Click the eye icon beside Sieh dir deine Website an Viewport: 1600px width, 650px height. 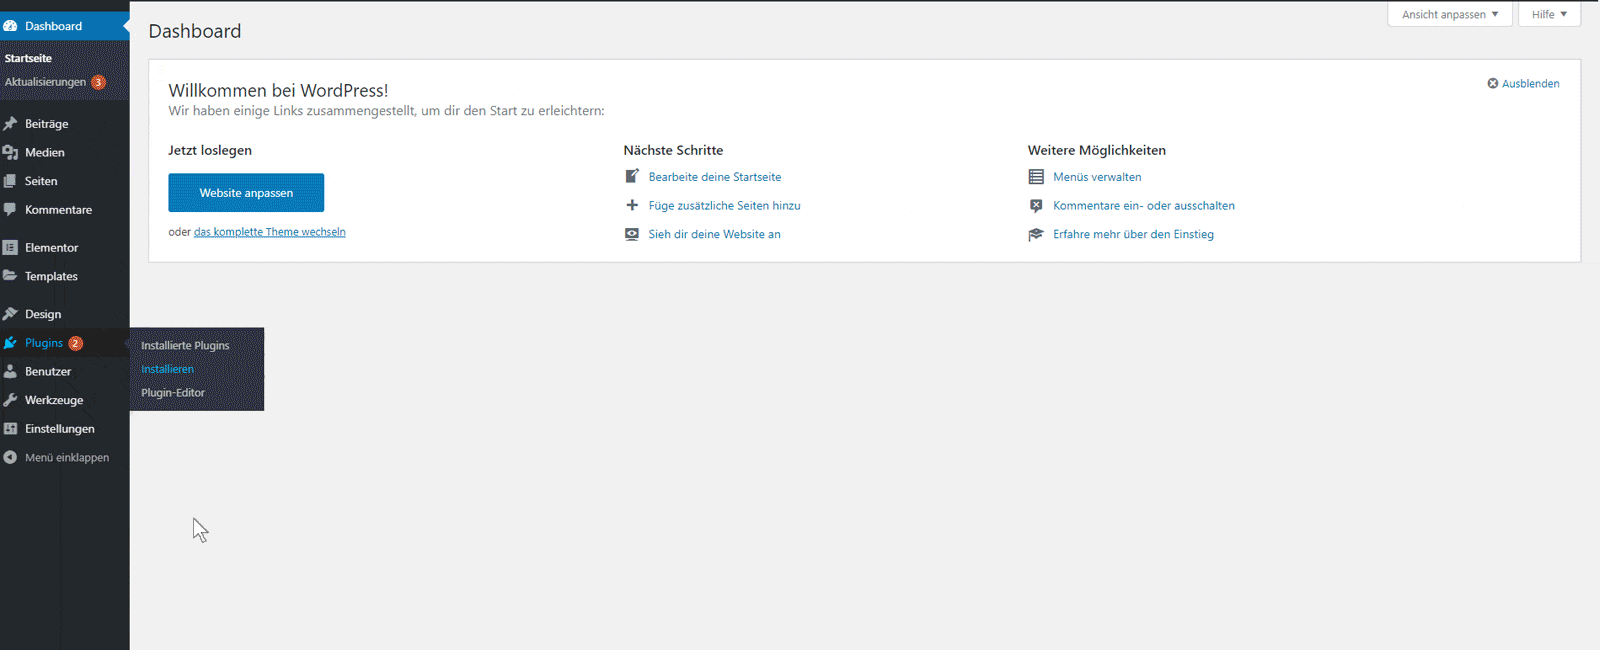click(x=632, y=234)
